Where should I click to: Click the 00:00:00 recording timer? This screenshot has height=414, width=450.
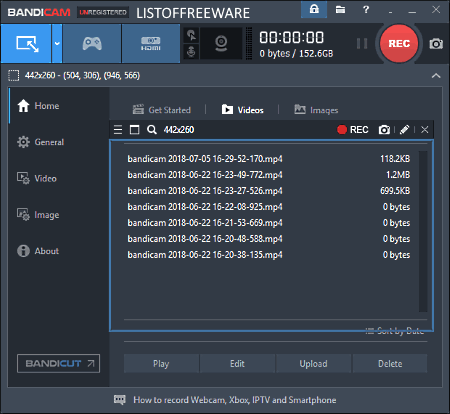click(x=291, y=37)
